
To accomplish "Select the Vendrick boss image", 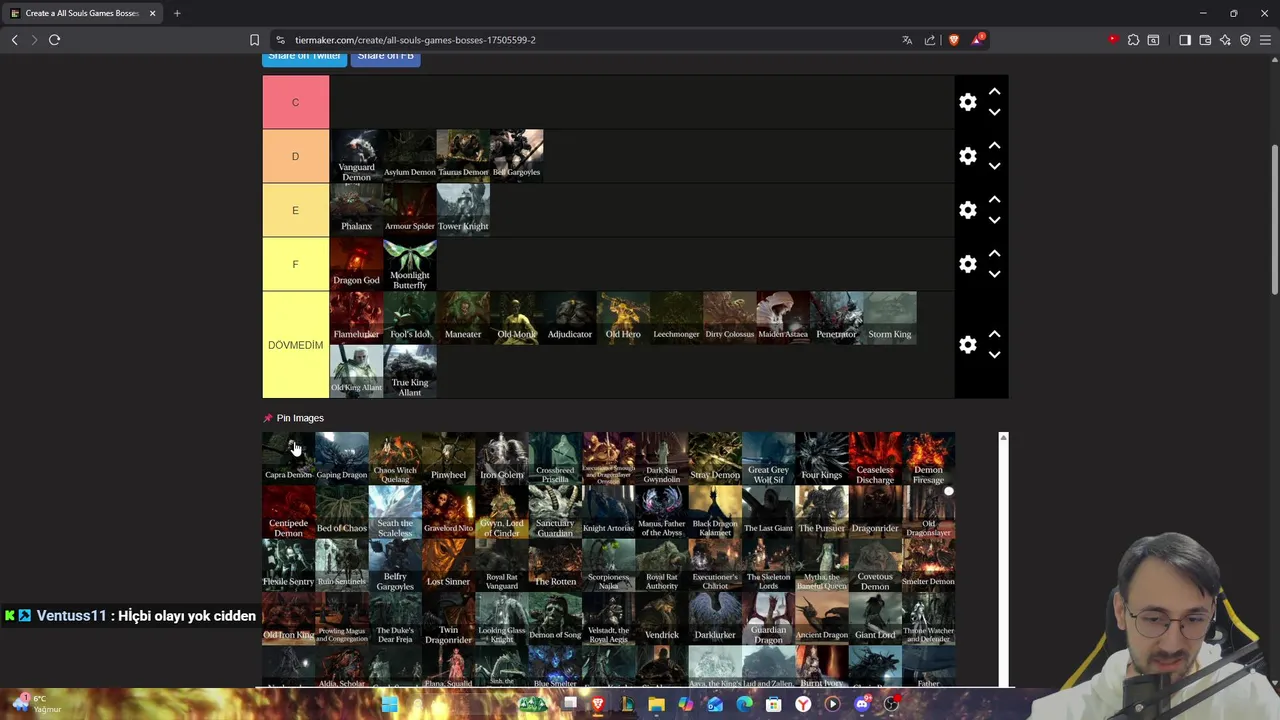I will (662, 618).
